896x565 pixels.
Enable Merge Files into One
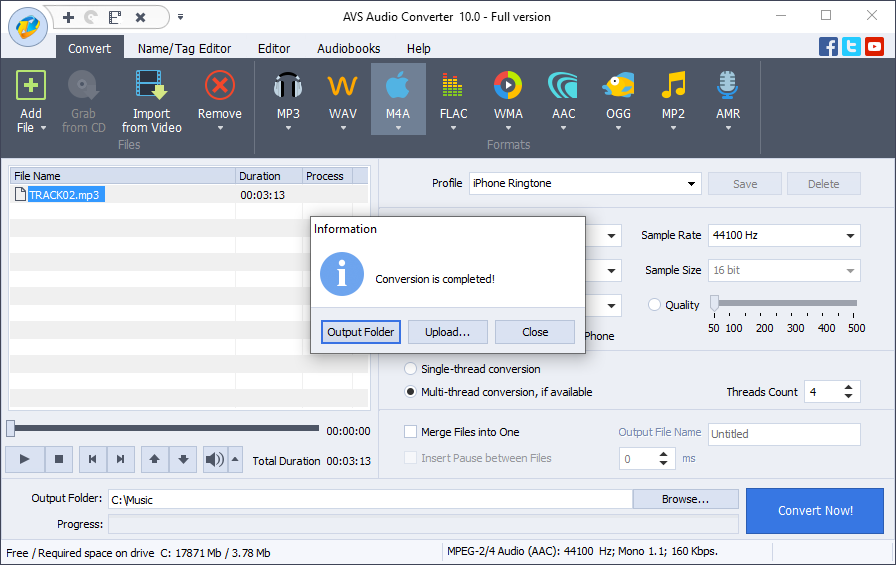[410, 432]
